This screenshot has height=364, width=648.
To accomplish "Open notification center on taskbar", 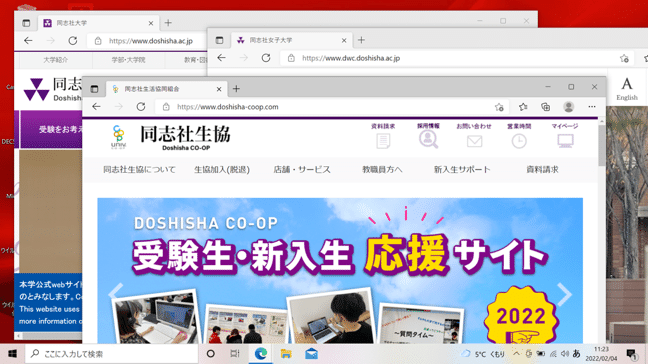I will [631, 354].
